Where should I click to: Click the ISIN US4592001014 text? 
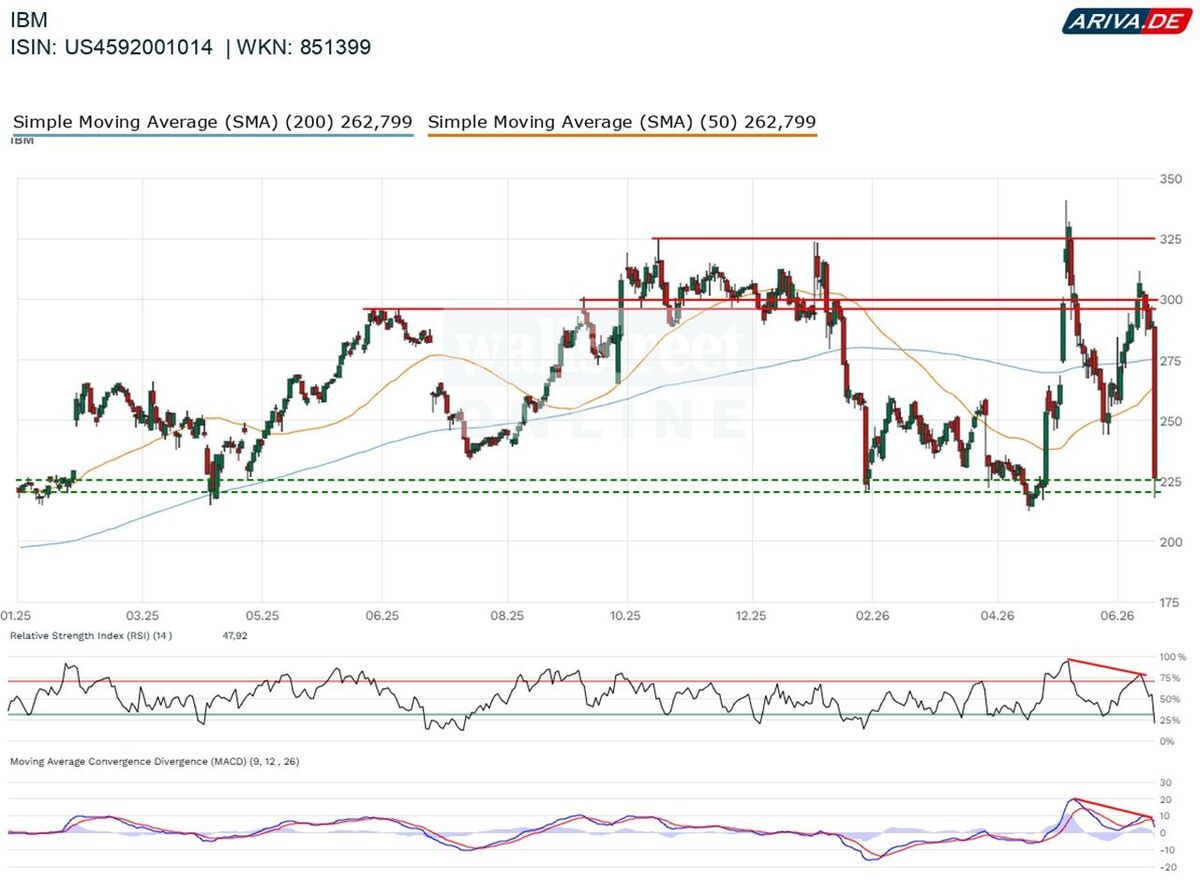coord(111,47)
